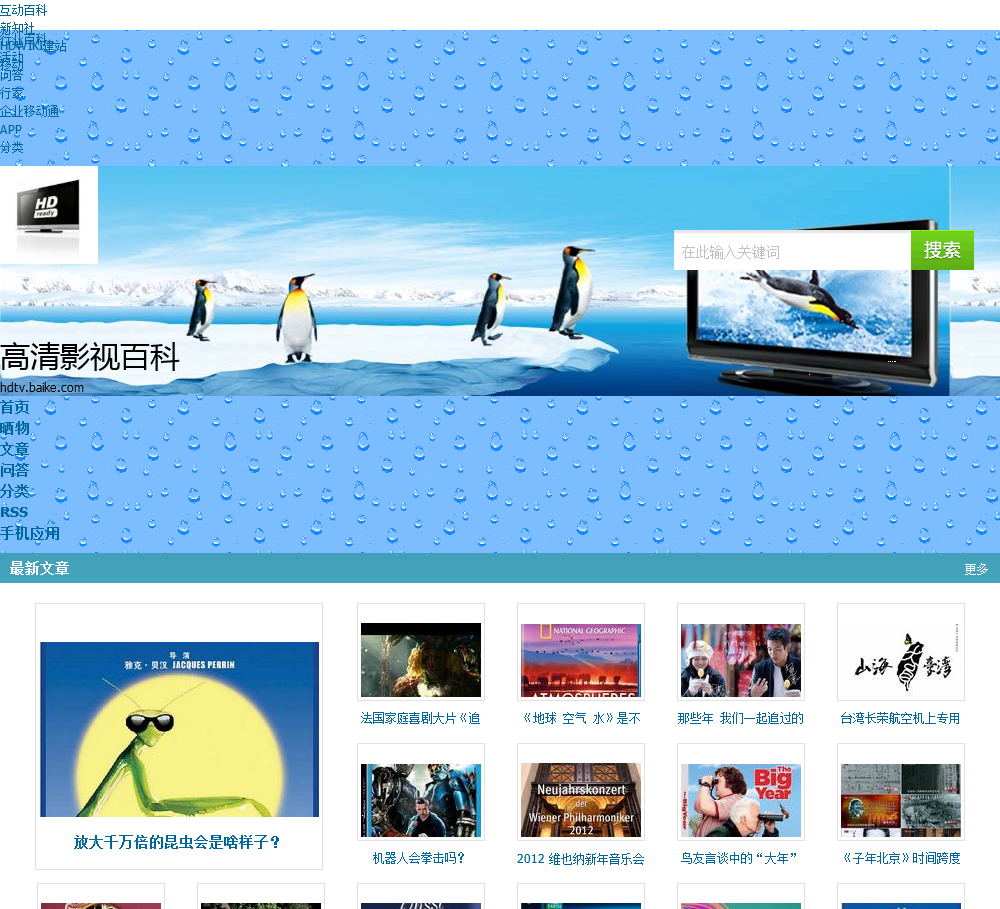Image resolution: width=1000 pixels, height=909 pixels.
Task: Open the 《子午北京》时间跨度 article link
Action: 901,859
